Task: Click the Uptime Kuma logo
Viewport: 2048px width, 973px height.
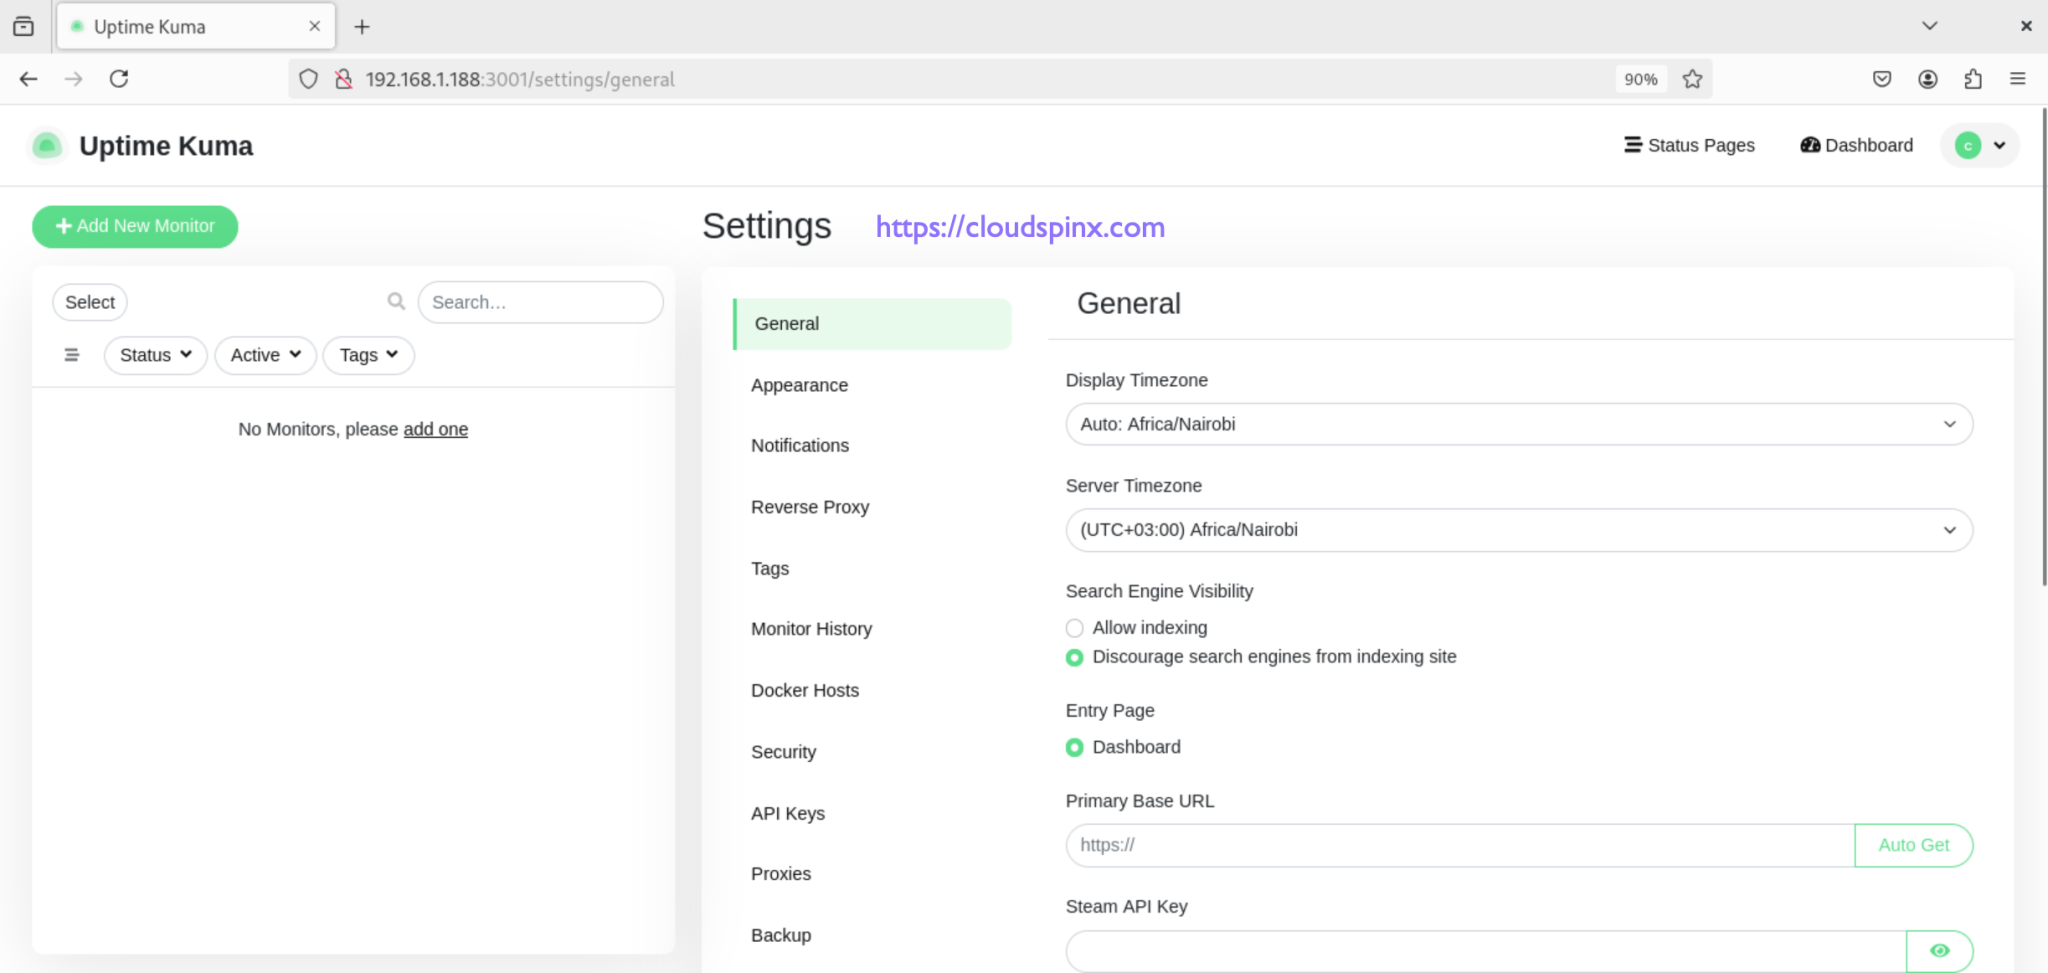Action: 47,145
